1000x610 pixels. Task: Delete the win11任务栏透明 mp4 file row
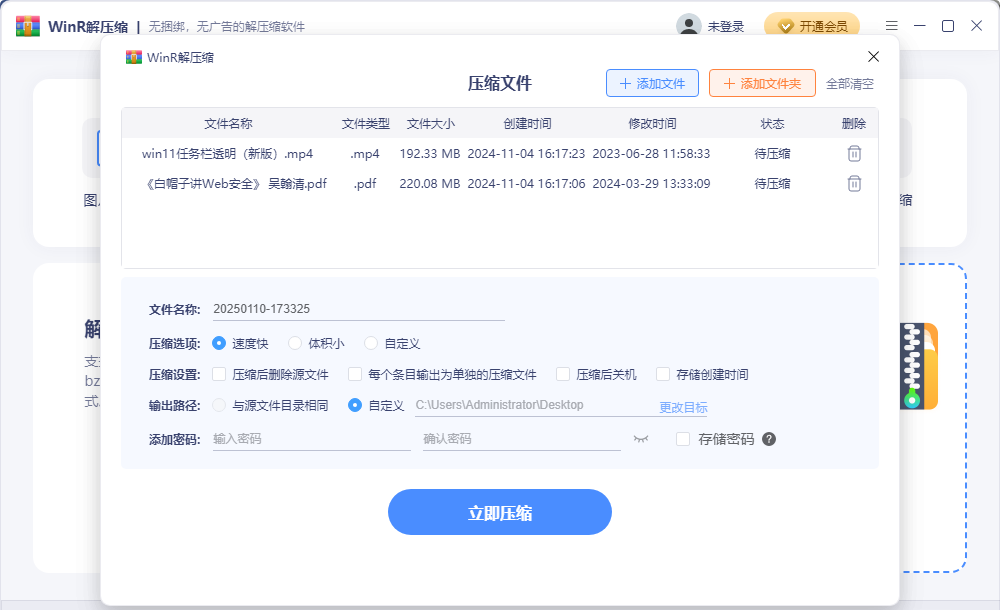[x=854, y=154]
